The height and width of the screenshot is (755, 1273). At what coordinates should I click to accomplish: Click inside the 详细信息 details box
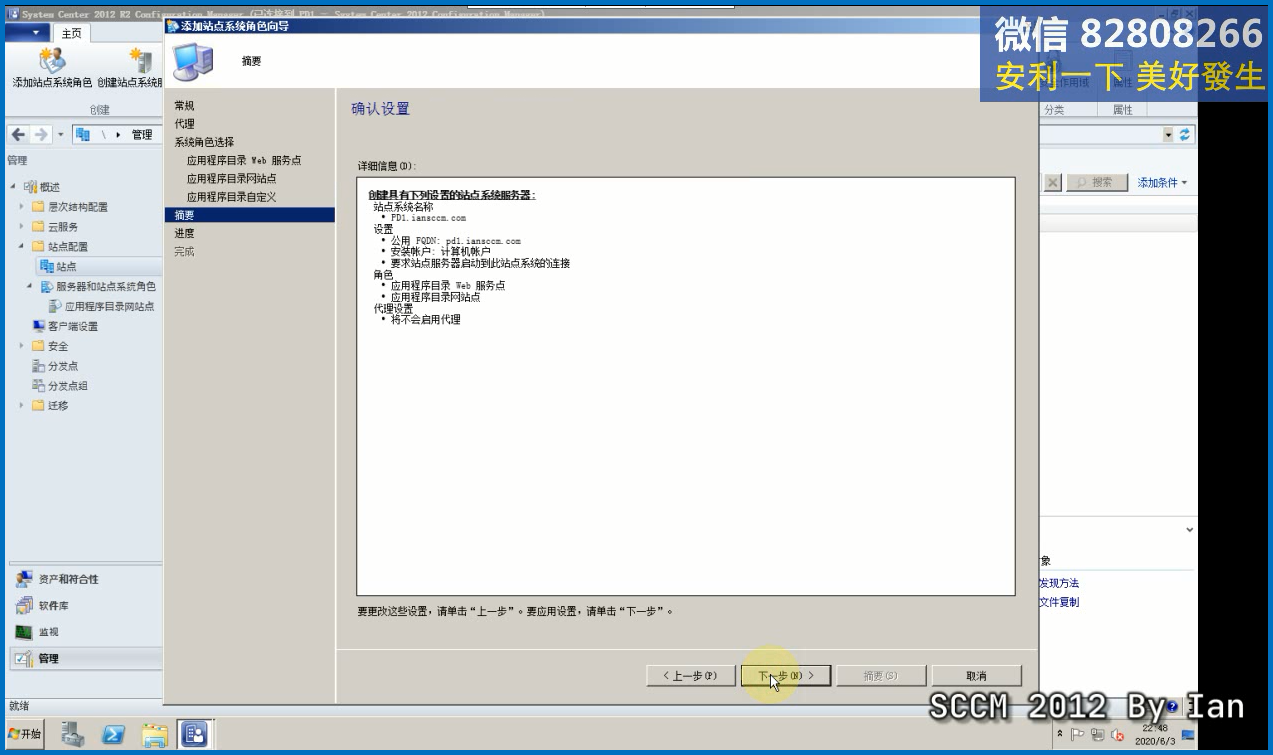pyautogui.click(x=686, y=386)
